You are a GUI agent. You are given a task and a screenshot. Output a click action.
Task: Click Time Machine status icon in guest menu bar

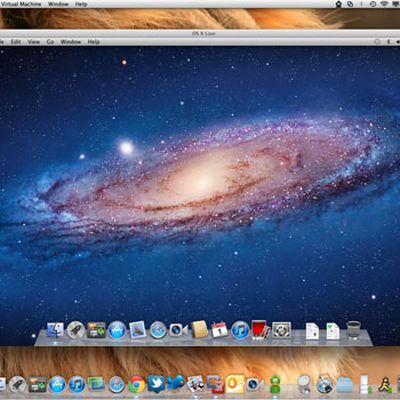tap(377, 42)
